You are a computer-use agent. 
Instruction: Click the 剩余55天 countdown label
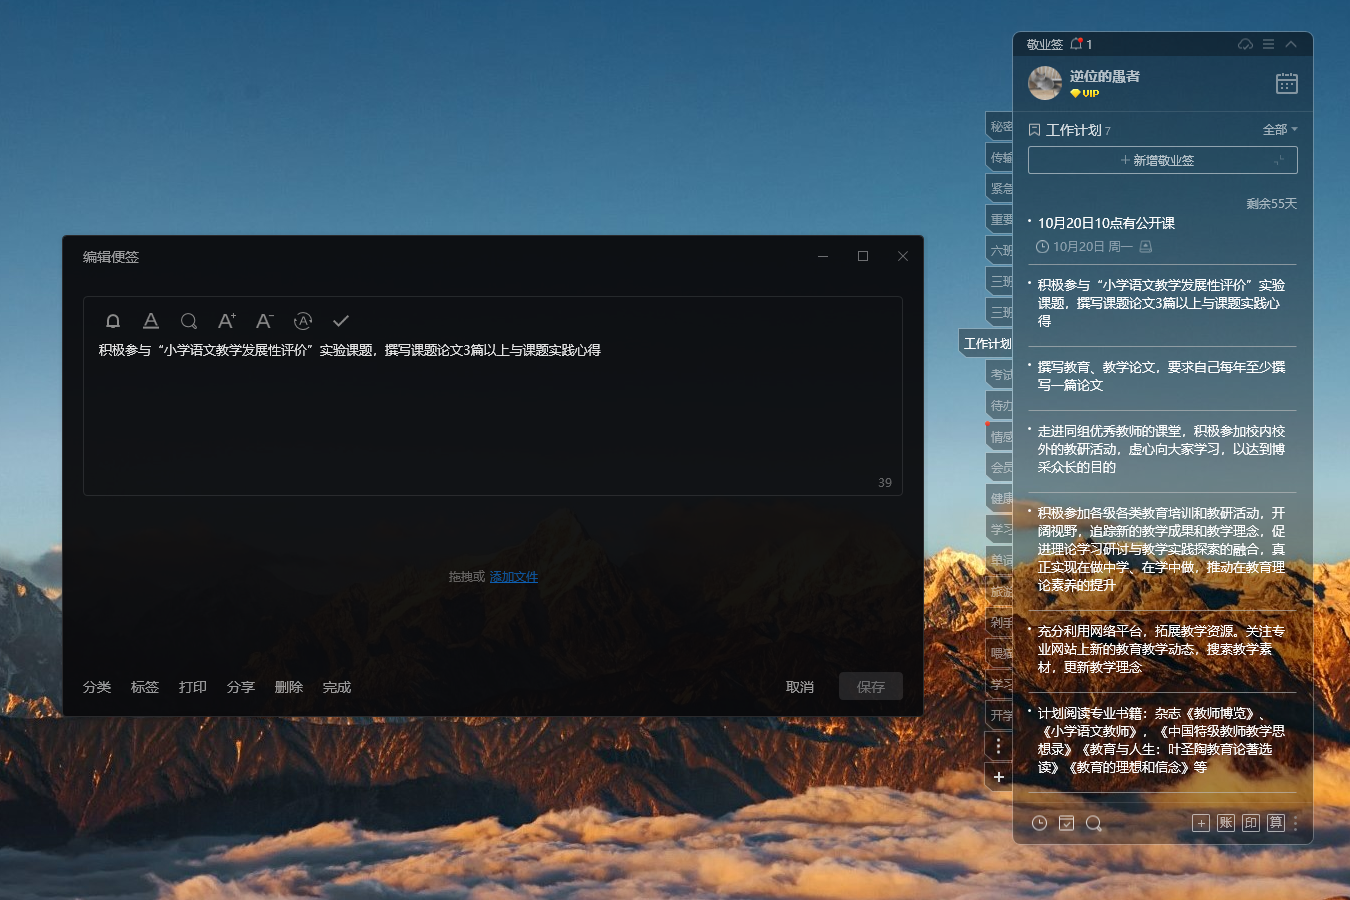pos(1271,204)
